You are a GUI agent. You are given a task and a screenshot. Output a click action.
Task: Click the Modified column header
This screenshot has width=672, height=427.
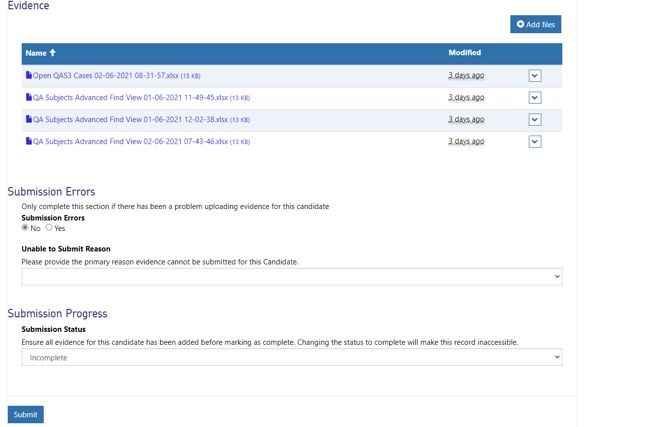coord(465,53)
